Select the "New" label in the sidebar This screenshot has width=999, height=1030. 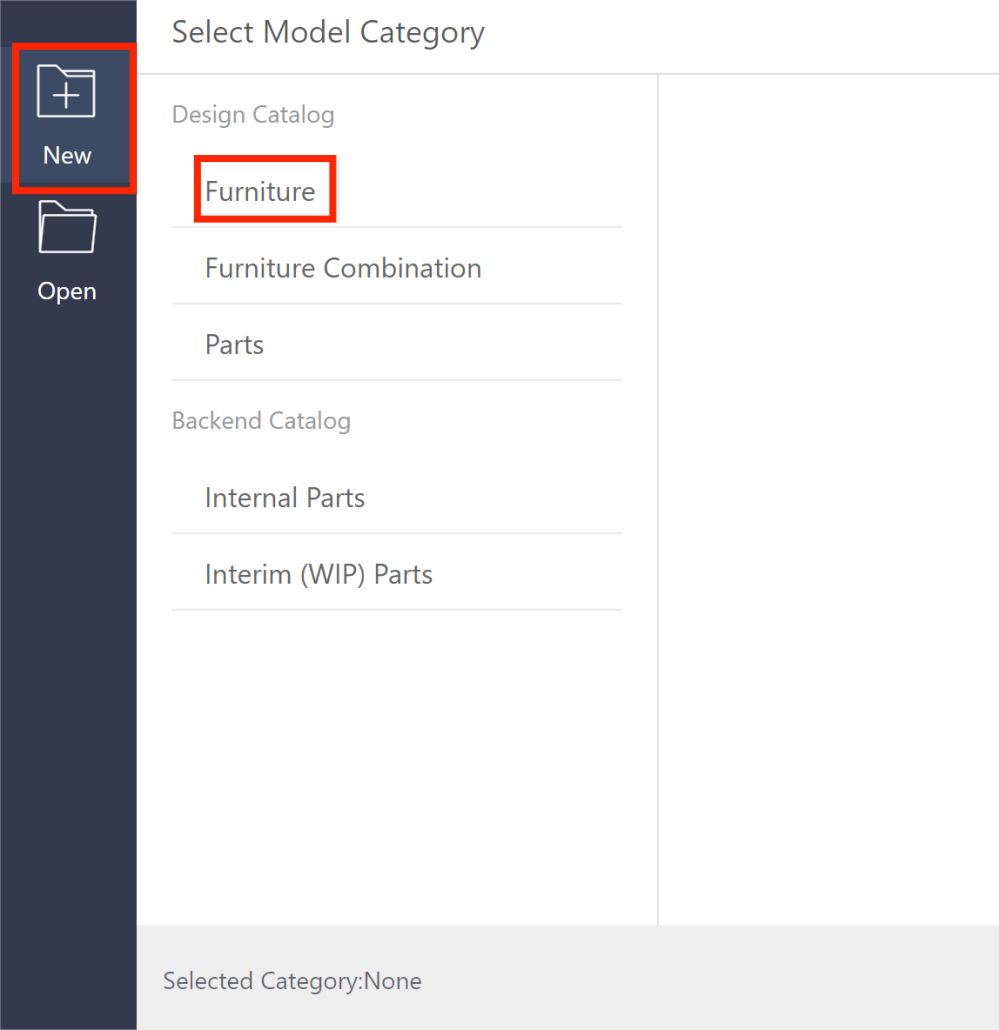67,156
